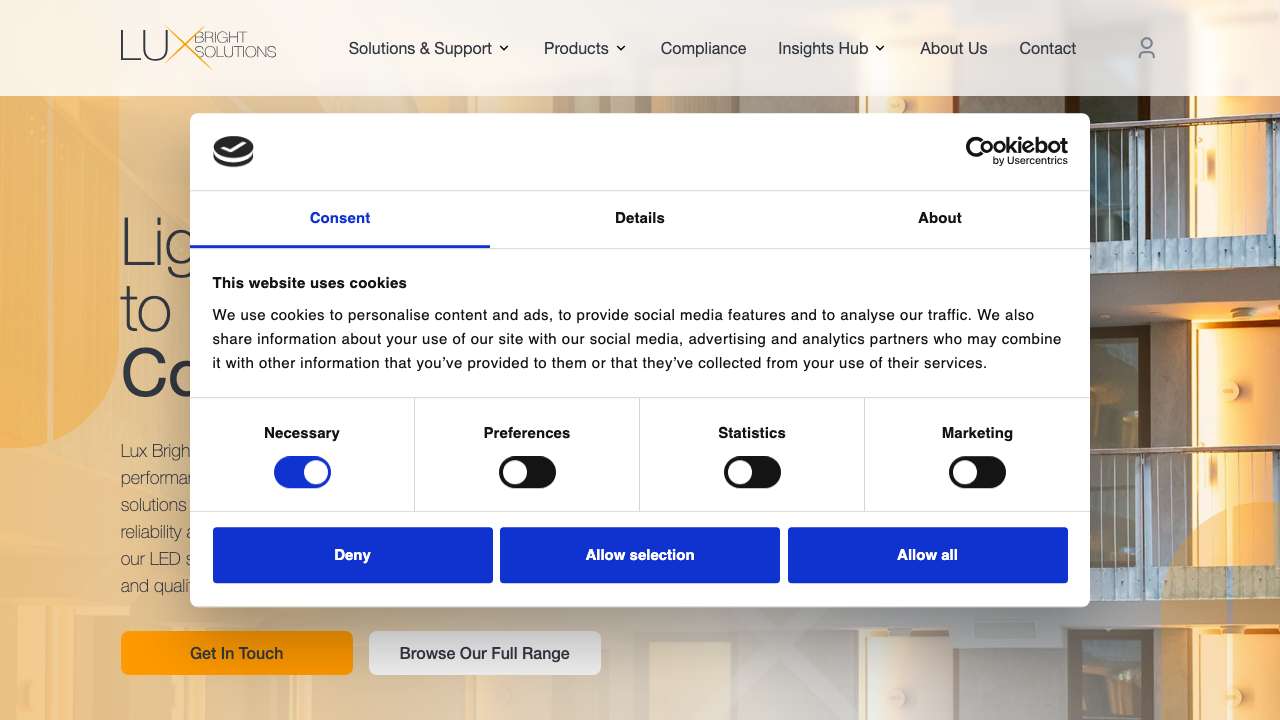Click the Get In Touch button
1280x720 pixels.
click(x=236, y=653)
